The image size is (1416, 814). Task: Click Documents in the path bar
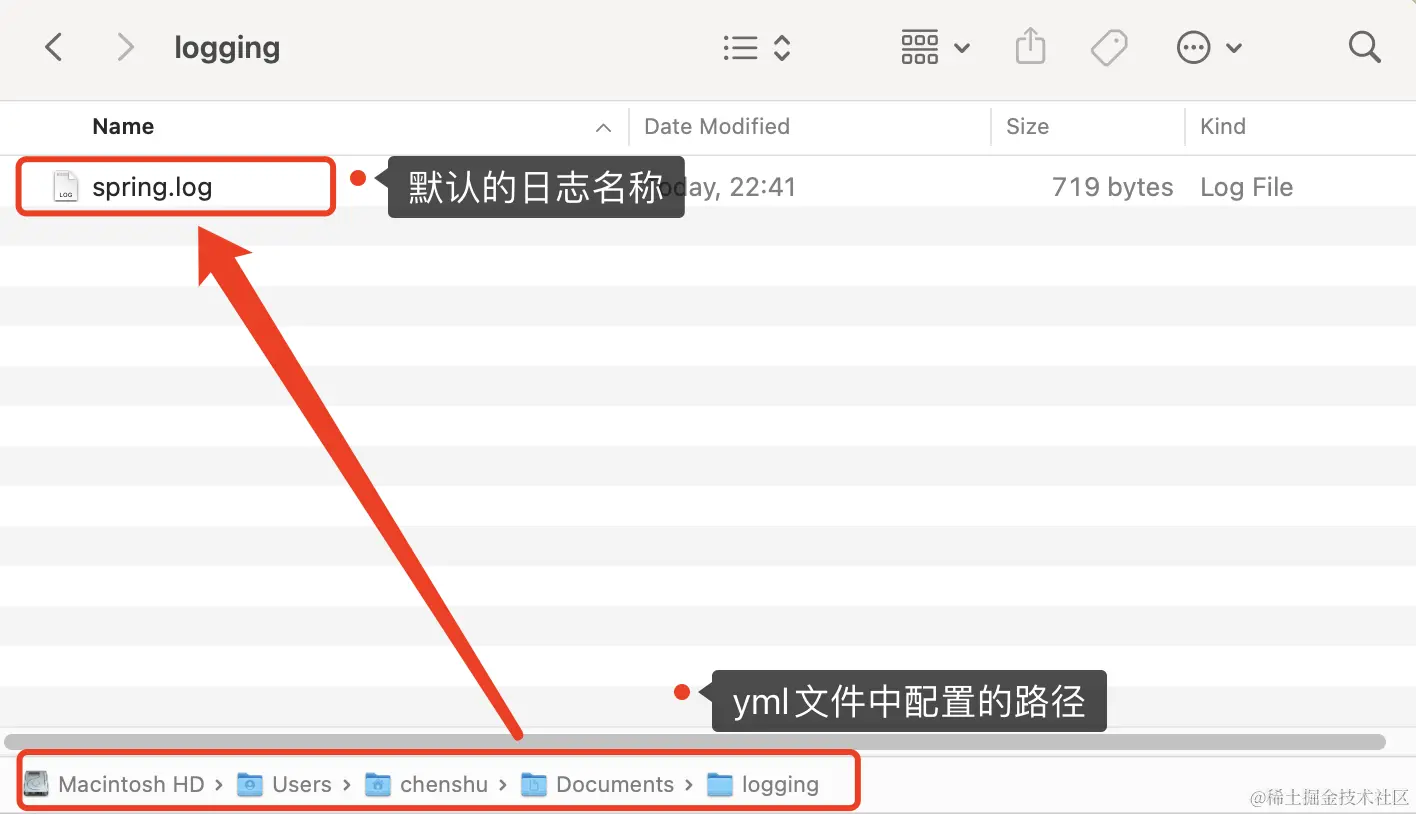click(615, 785)
